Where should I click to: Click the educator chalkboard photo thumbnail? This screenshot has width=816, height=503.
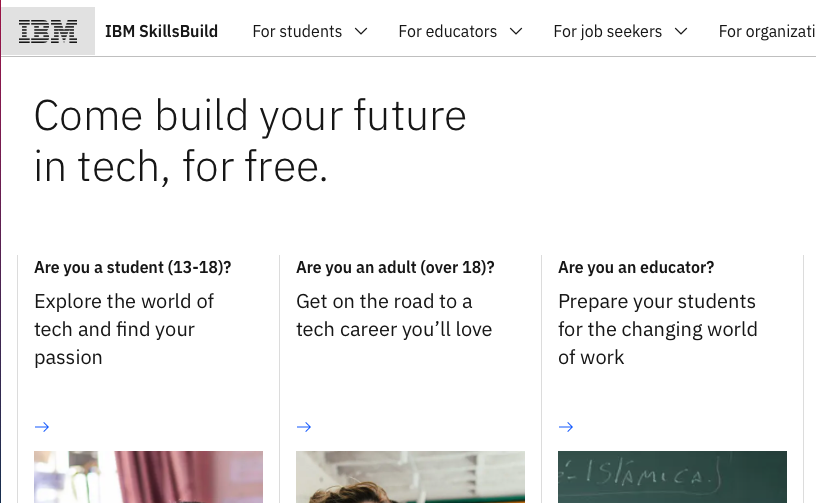coord(672,477)
